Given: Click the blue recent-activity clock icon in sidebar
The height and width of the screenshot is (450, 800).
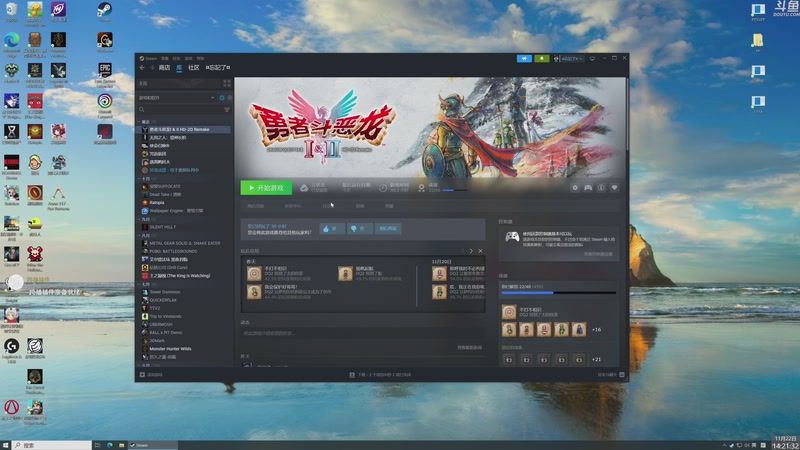Looking at the screenshot, I should tap(222, 97).
